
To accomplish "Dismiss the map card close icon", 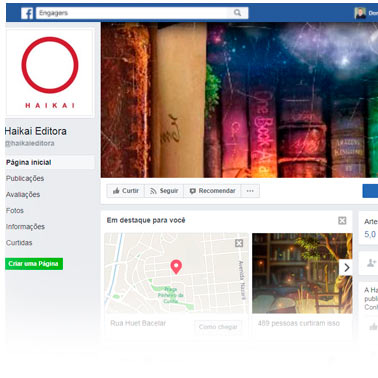I will [x=239, y=243].
